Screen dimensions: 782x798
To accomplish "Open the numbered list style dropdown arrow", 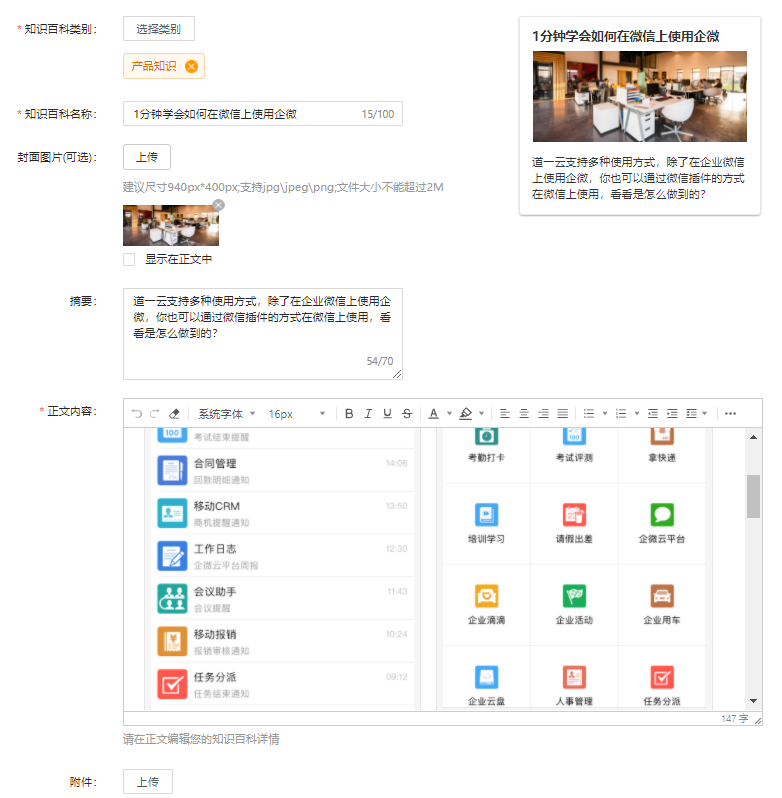I will pyautogui.click(x=636, y=414).
